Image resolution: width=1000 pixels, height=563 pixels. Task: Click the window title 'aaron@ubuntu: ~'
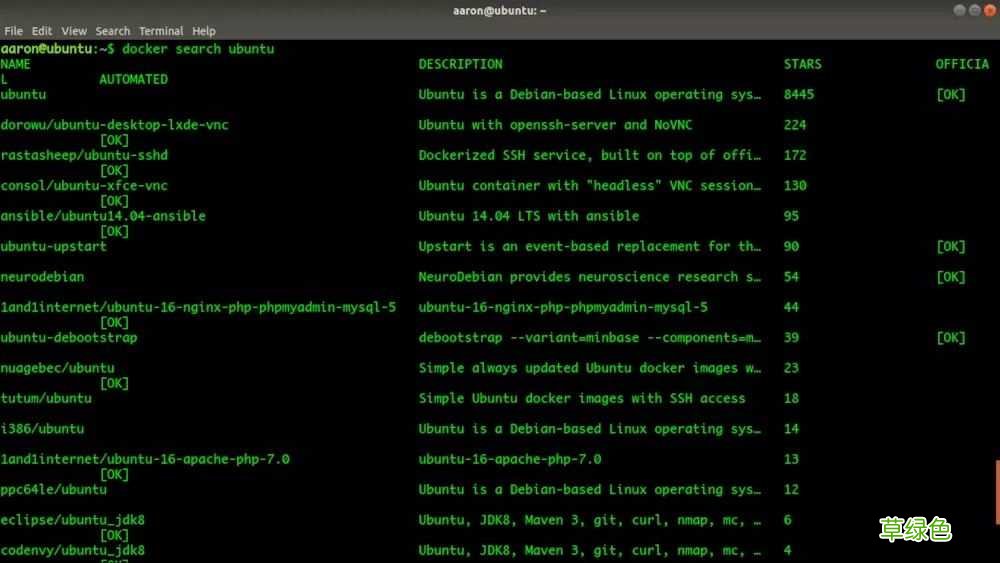[499, 11]
